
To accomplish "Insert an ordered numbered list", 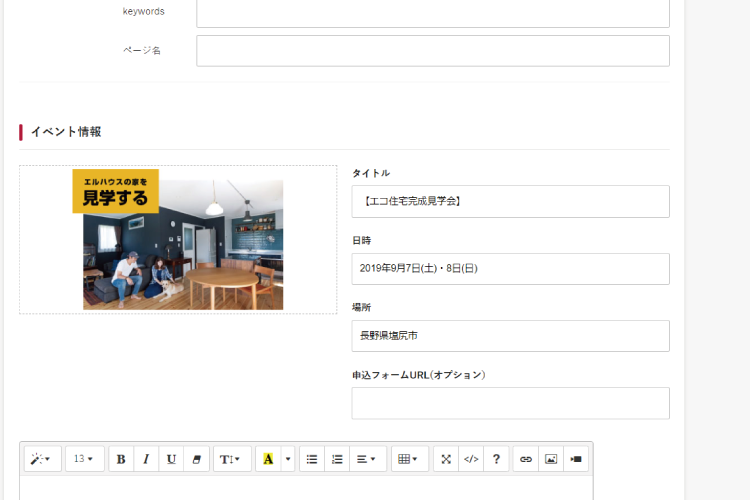I will click(337, 459).
